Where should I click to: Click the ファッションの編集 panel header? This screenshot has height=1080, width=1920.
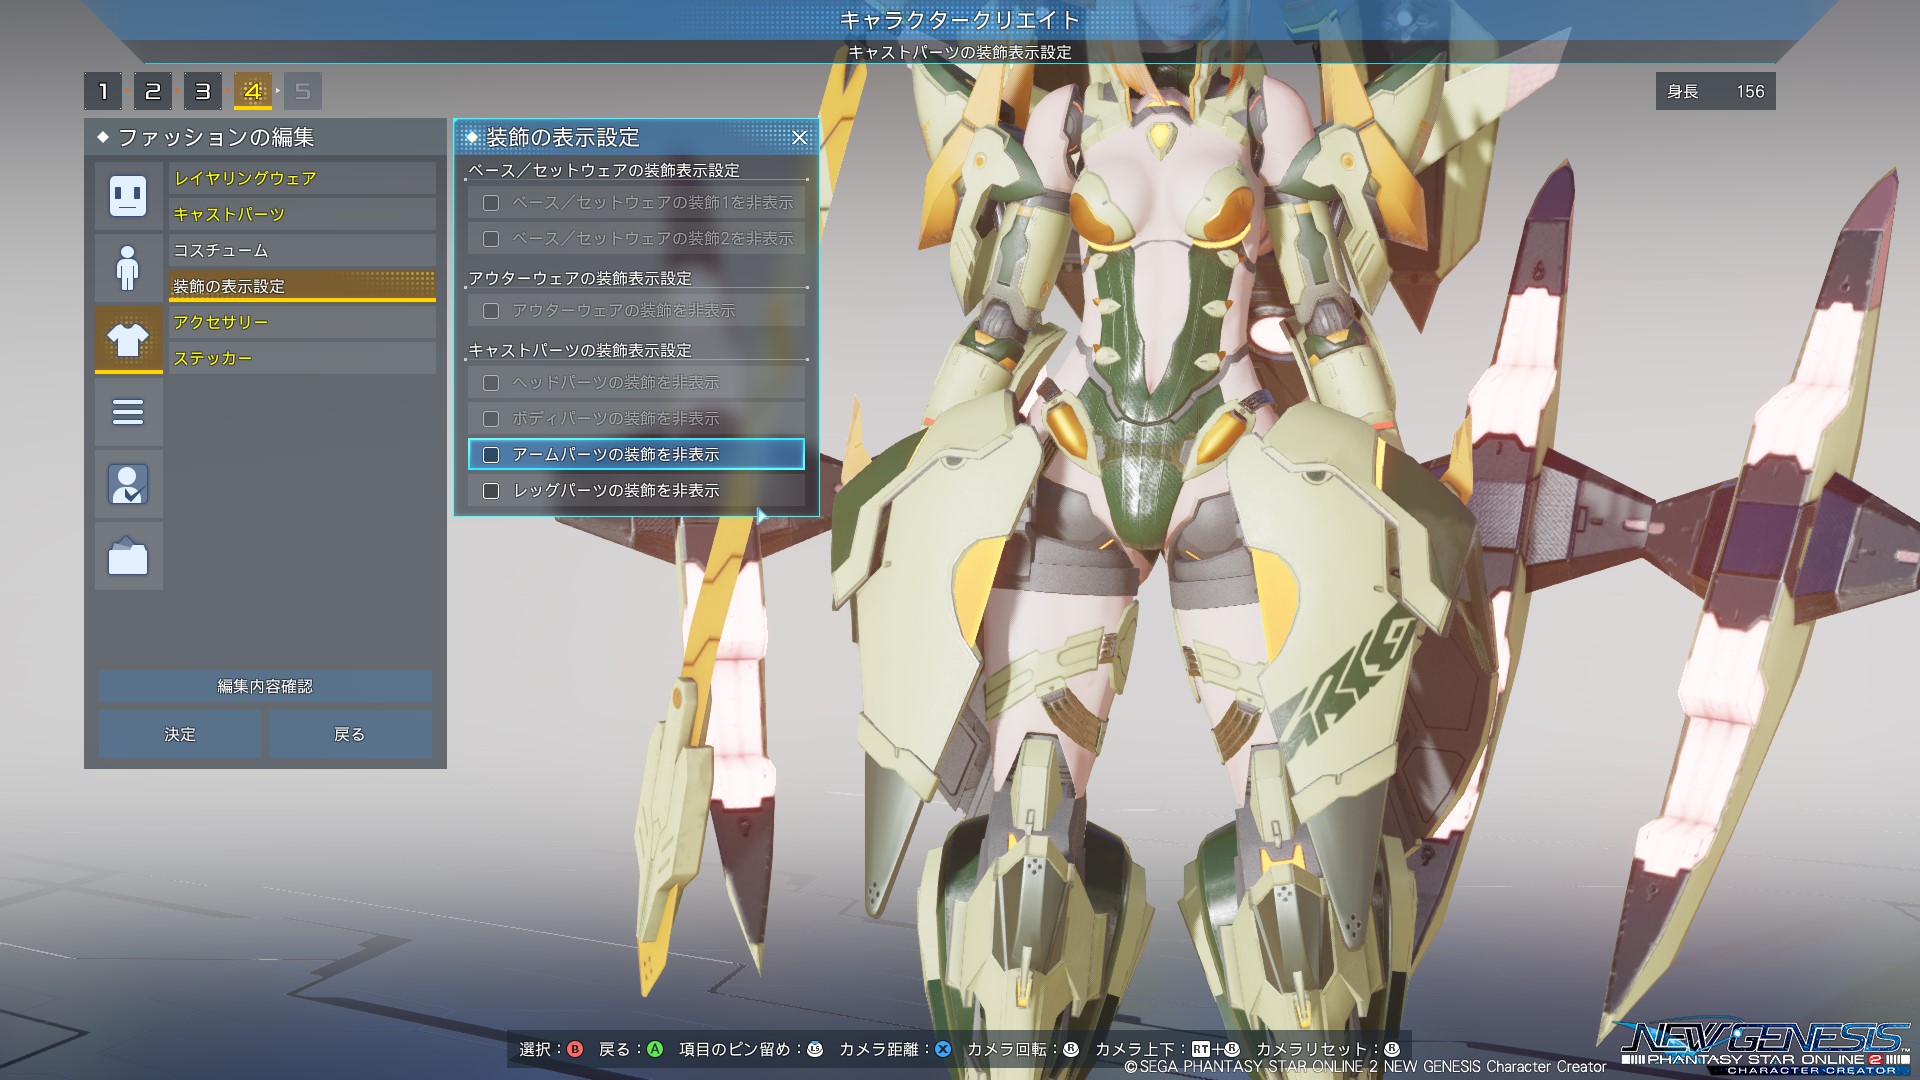pyautogui.click(x=265, y=137)
